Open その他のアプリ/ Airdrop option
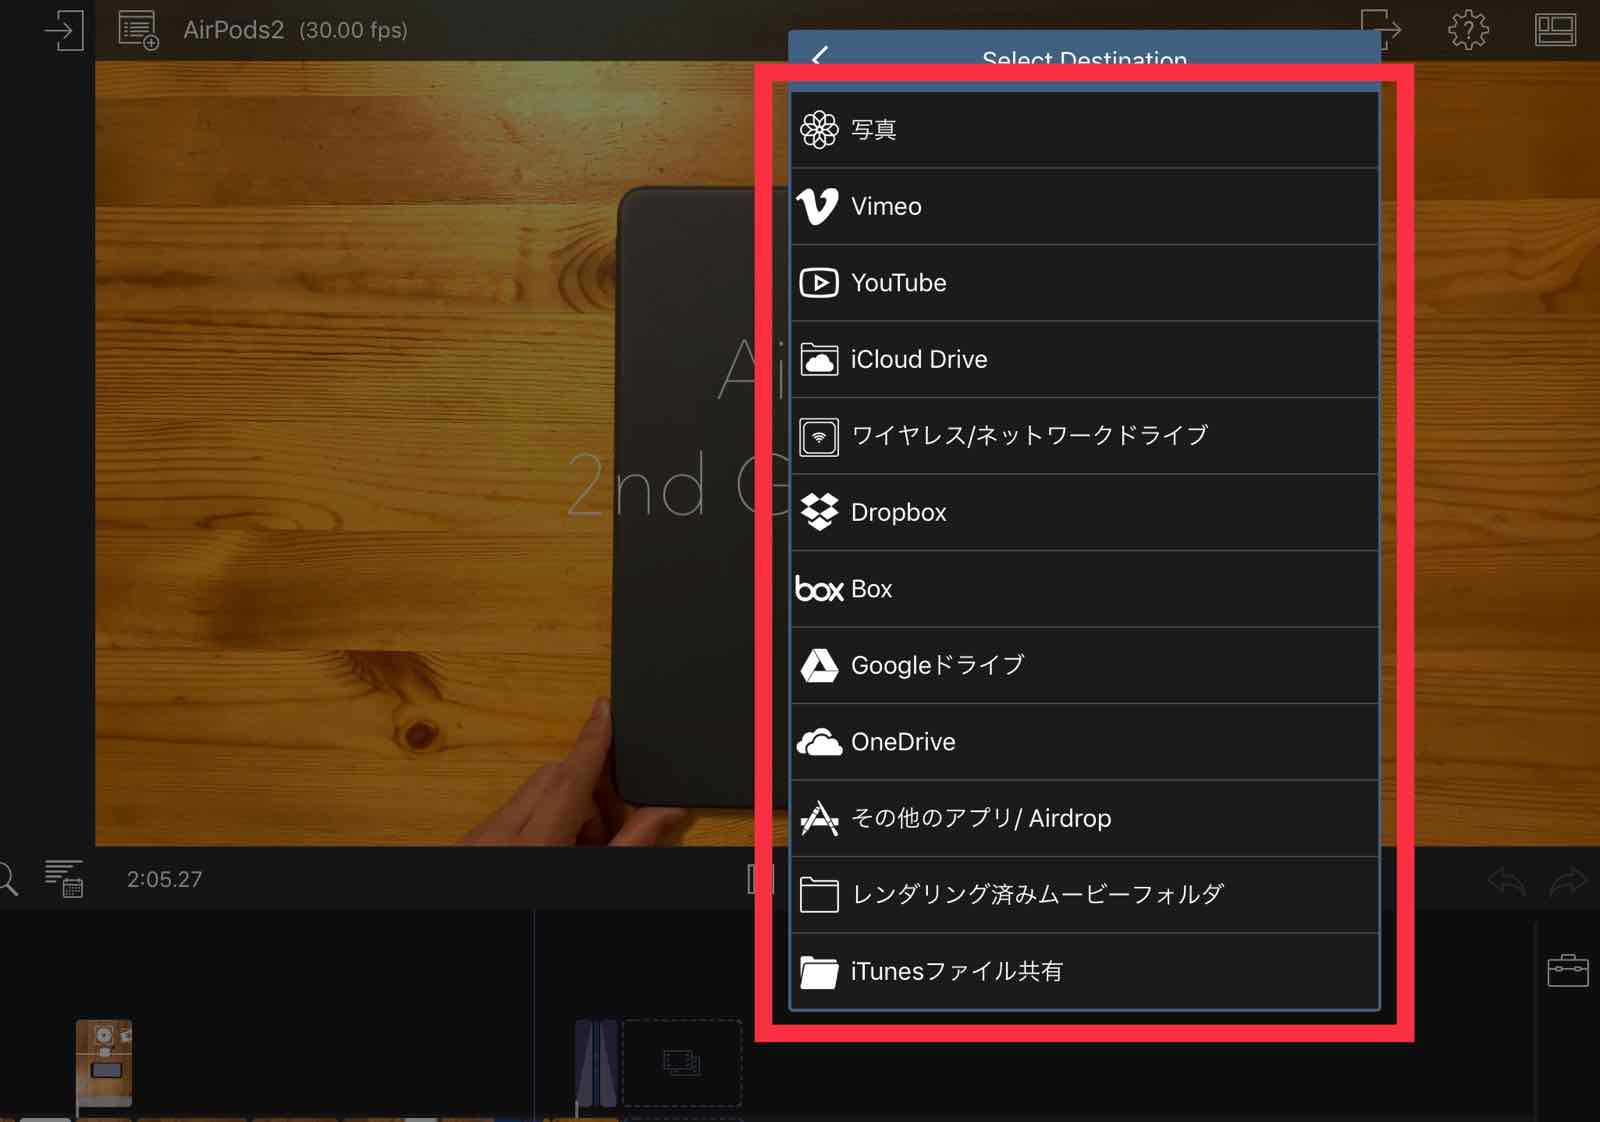Image resolution: width=1600 pixels, height=1122 pixels. pyautogui.click(x=1084, y=818)
